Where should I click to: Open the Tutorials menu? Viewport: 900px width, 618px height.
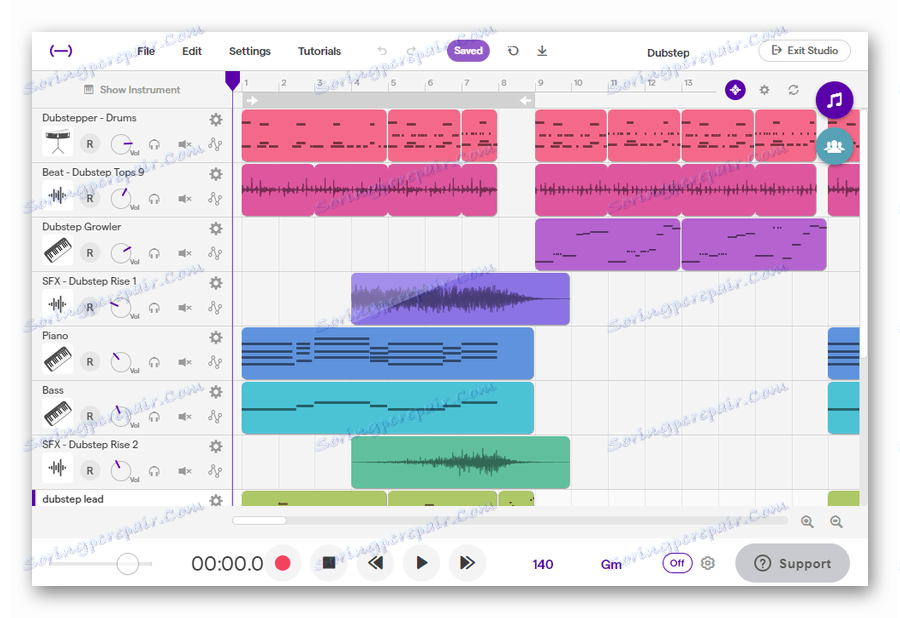(319, 51)
